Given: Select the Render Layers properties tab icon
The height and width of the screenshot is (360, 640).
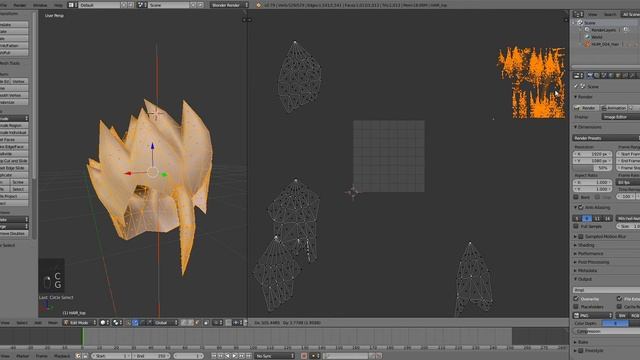Looking at the screenshot, I should tap(597, 76).
